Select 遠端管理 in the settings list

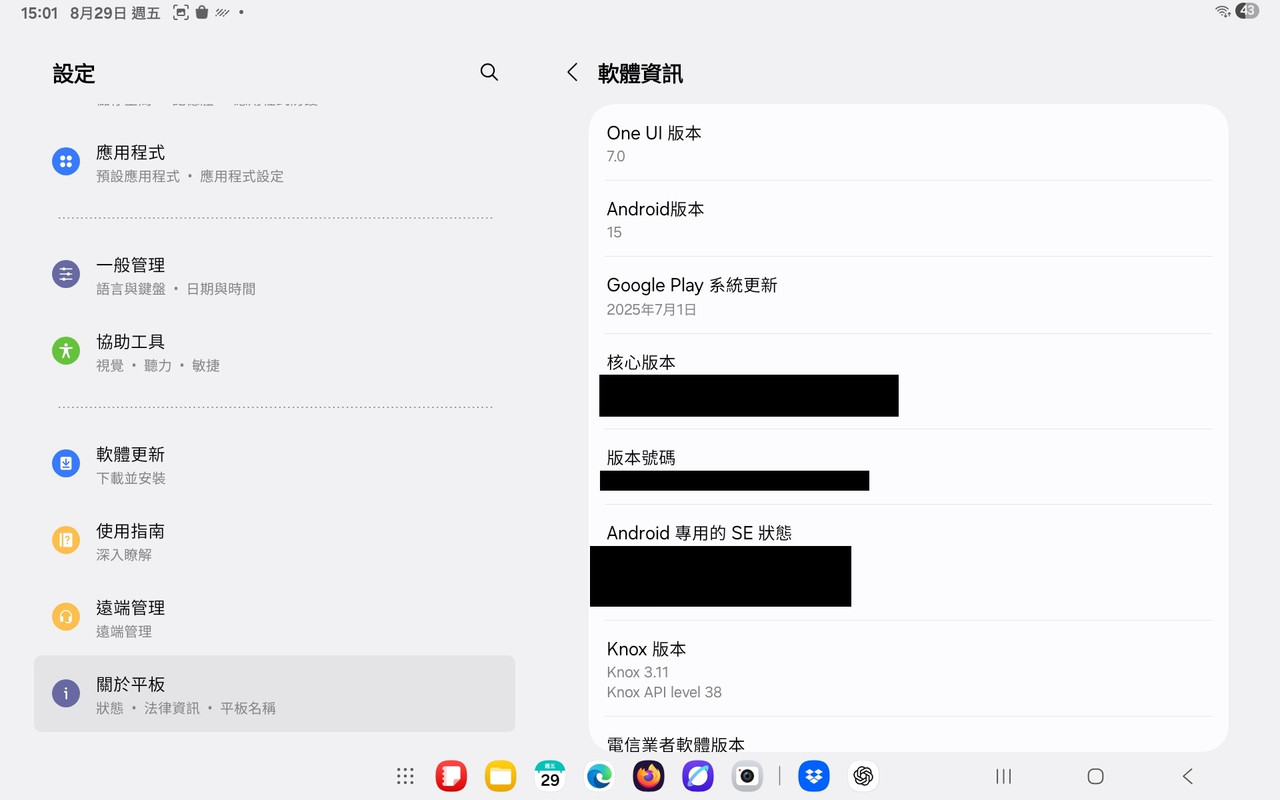tap(274, 618)
